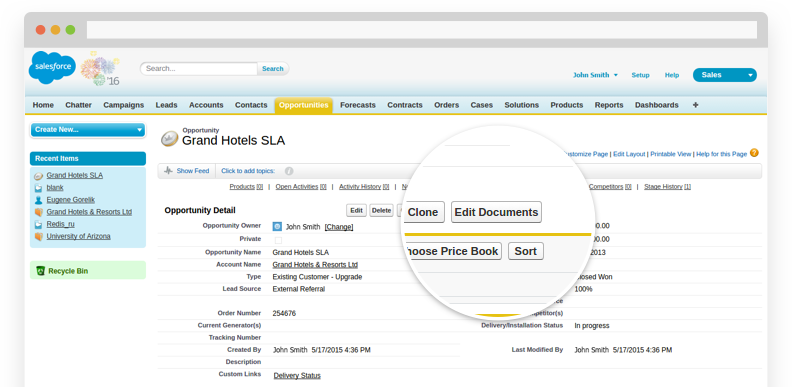Viewport: 792px width, 387px height.
Task: Open the Chatter tab
Action: point(78,105)
